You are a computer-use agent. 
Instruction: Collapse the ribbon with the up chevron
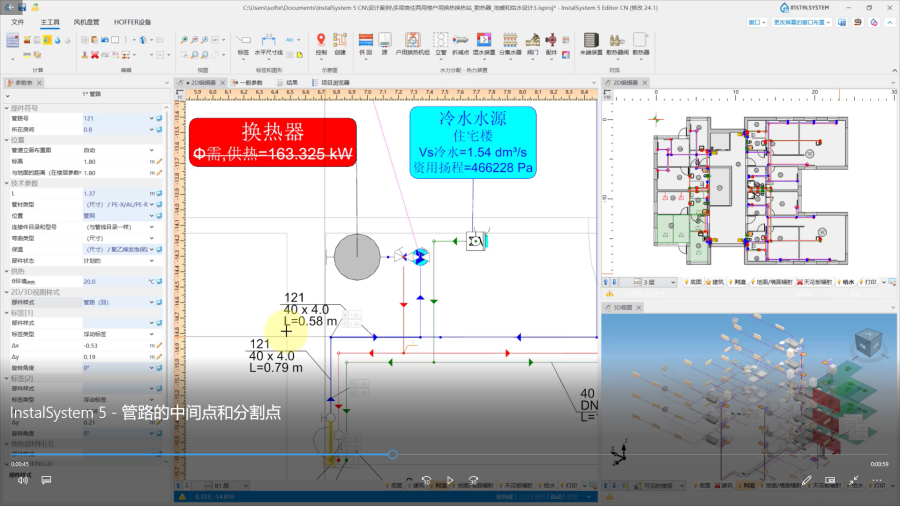pyautogui.click(x=894, y=70)
